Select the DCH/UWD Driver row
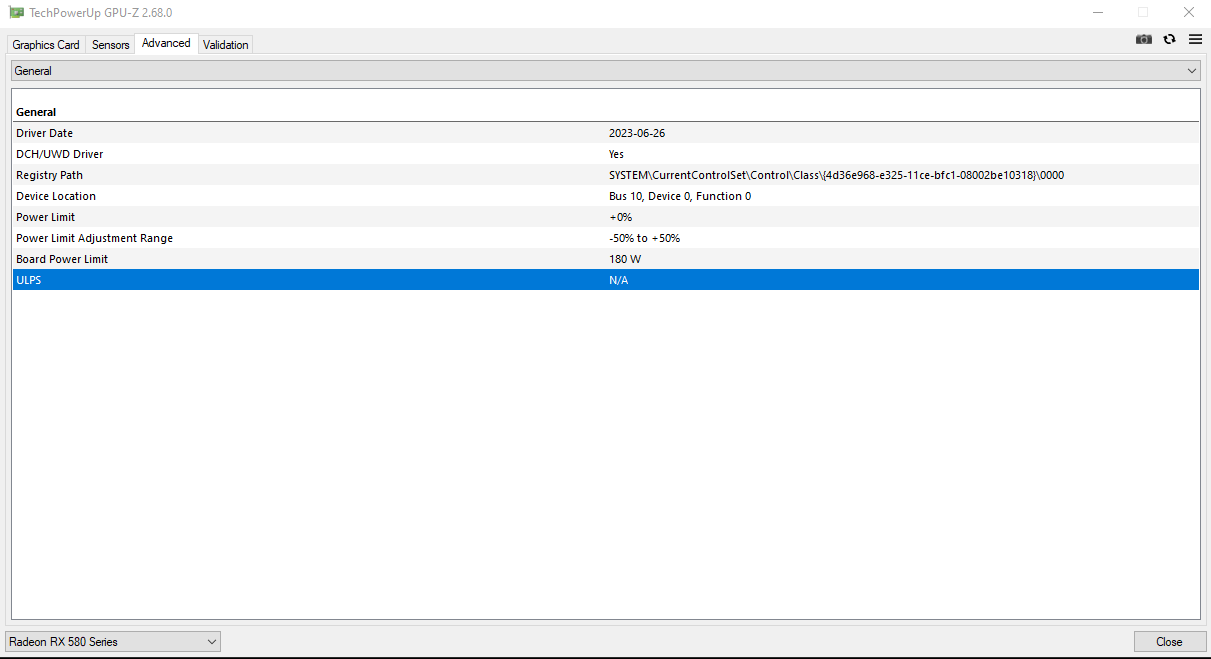The height and width of the screenshot is (659, 1211). pyautogui.click(x=606, y=154)
